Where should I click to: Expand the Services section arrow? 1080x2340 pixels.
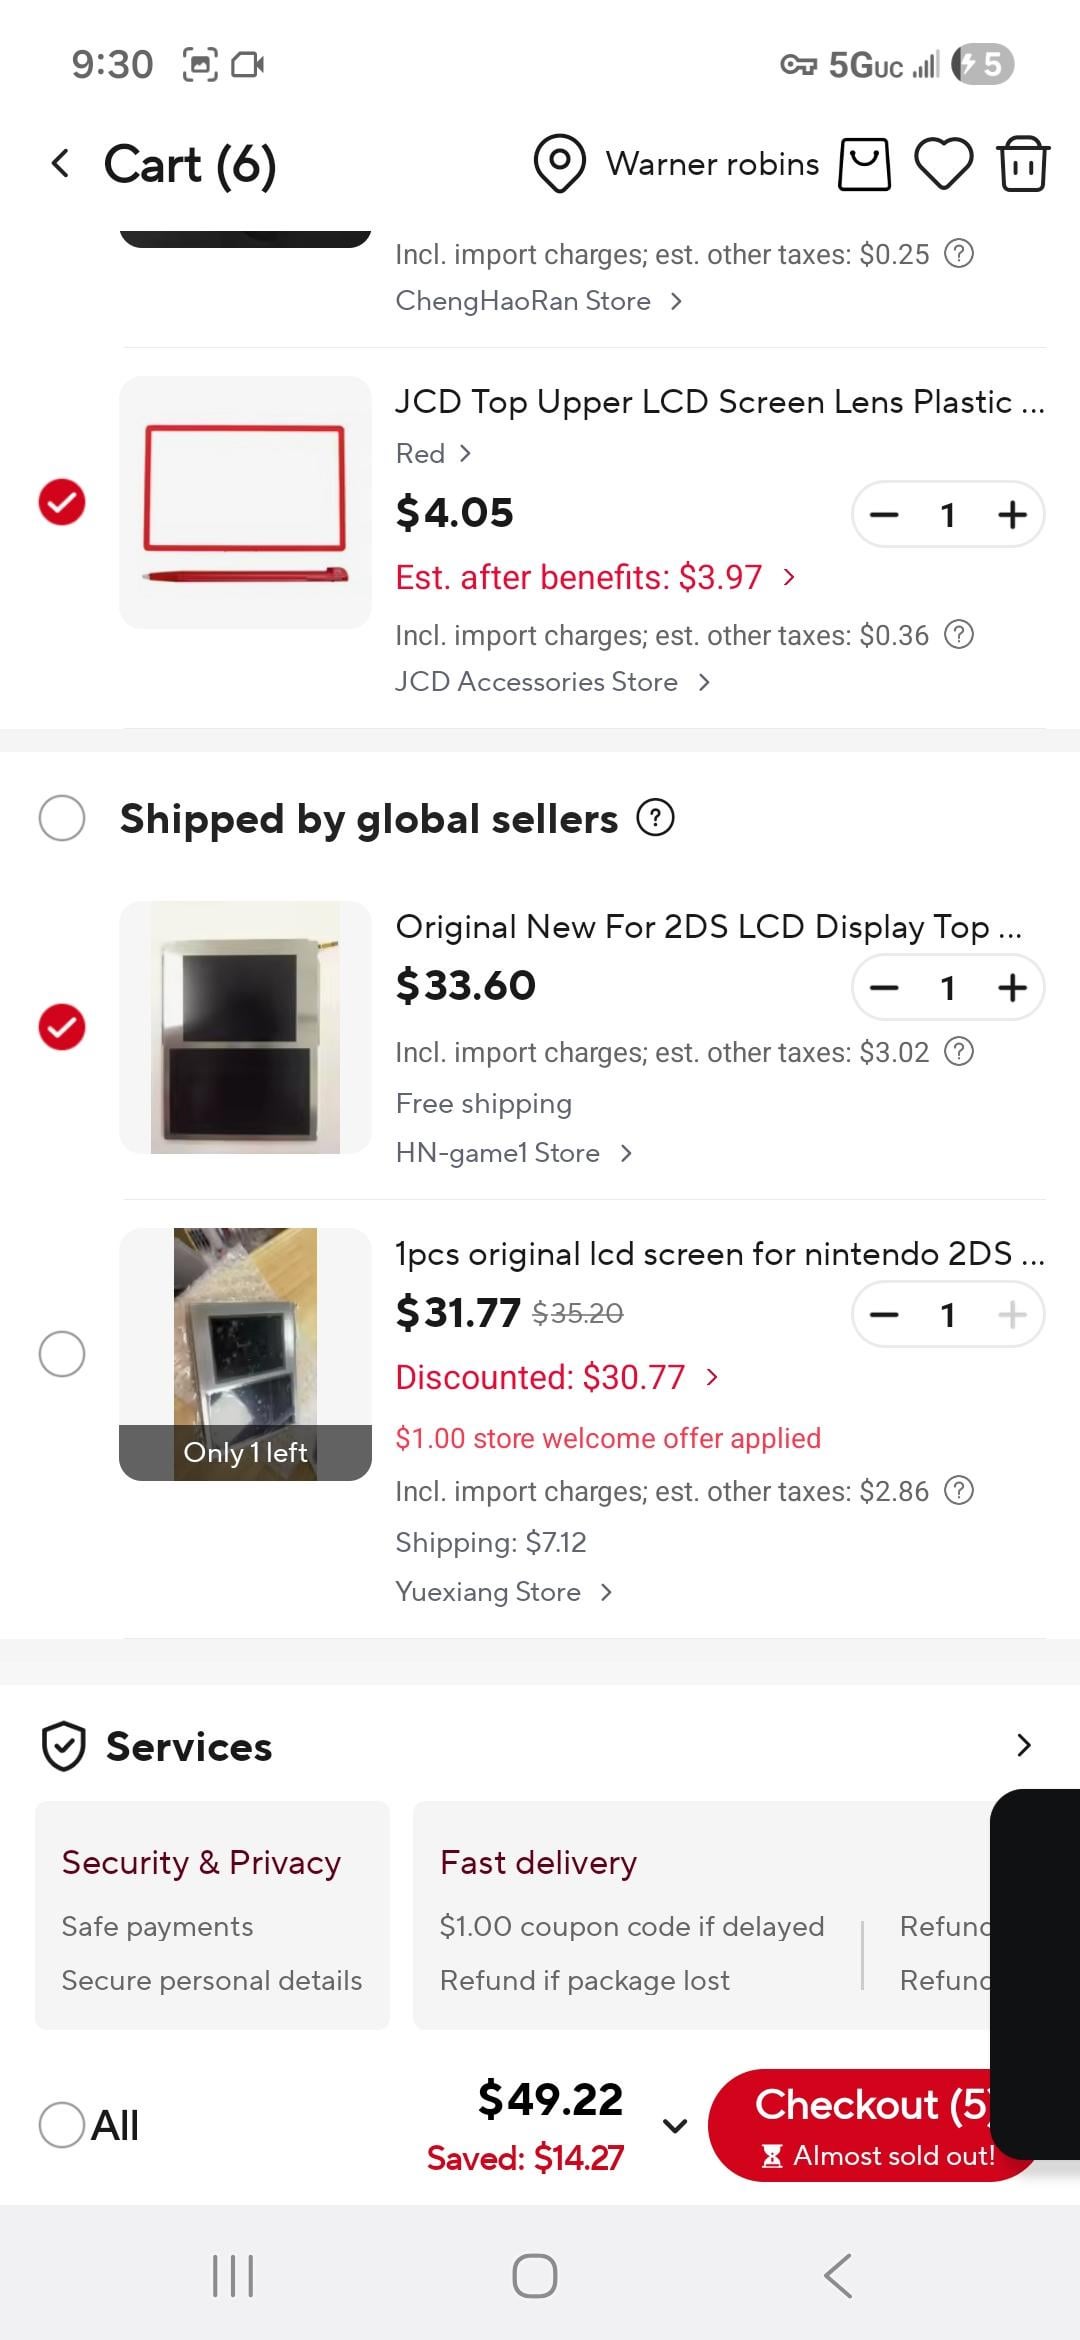[1023, 1746]
